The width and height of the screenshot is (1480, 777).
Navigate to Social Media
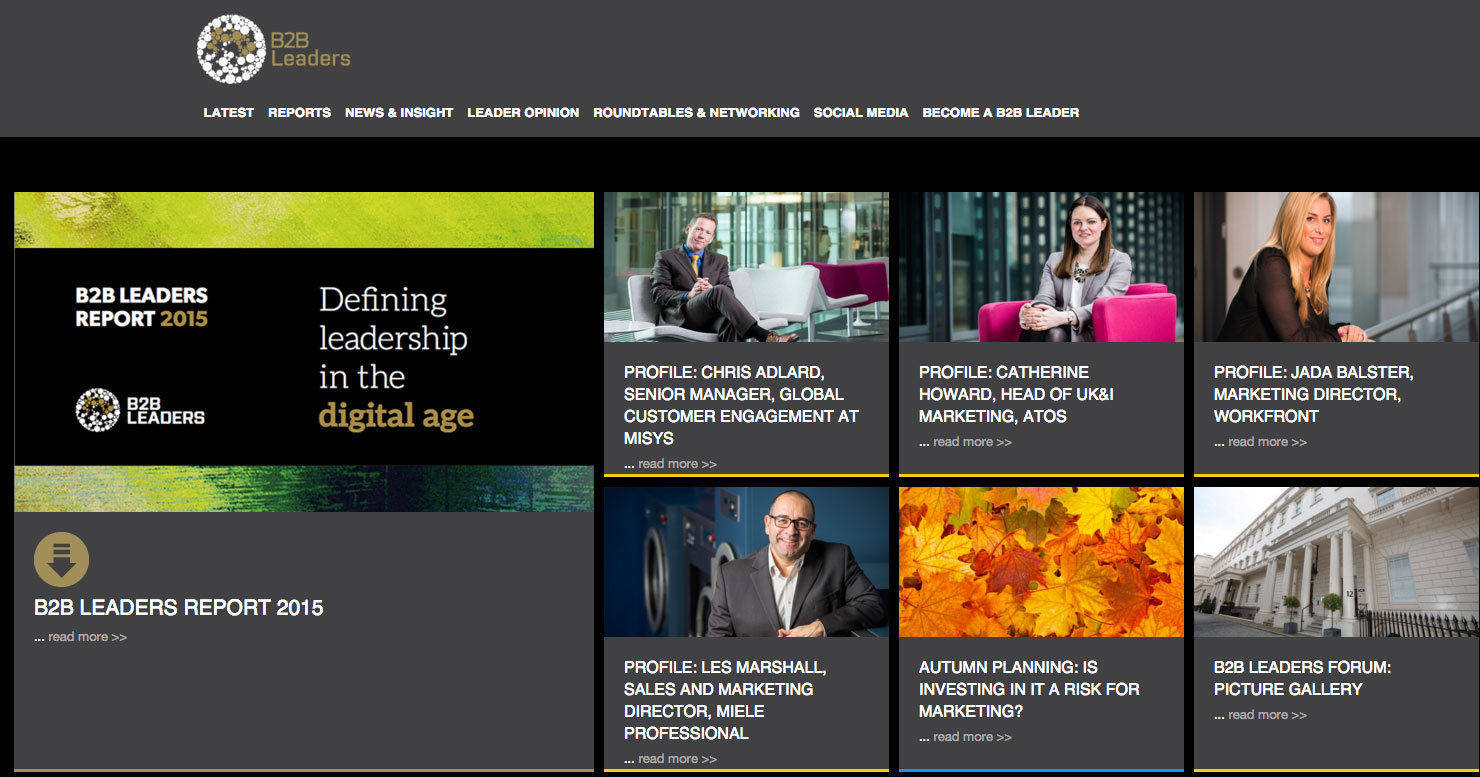coord(861,113)
